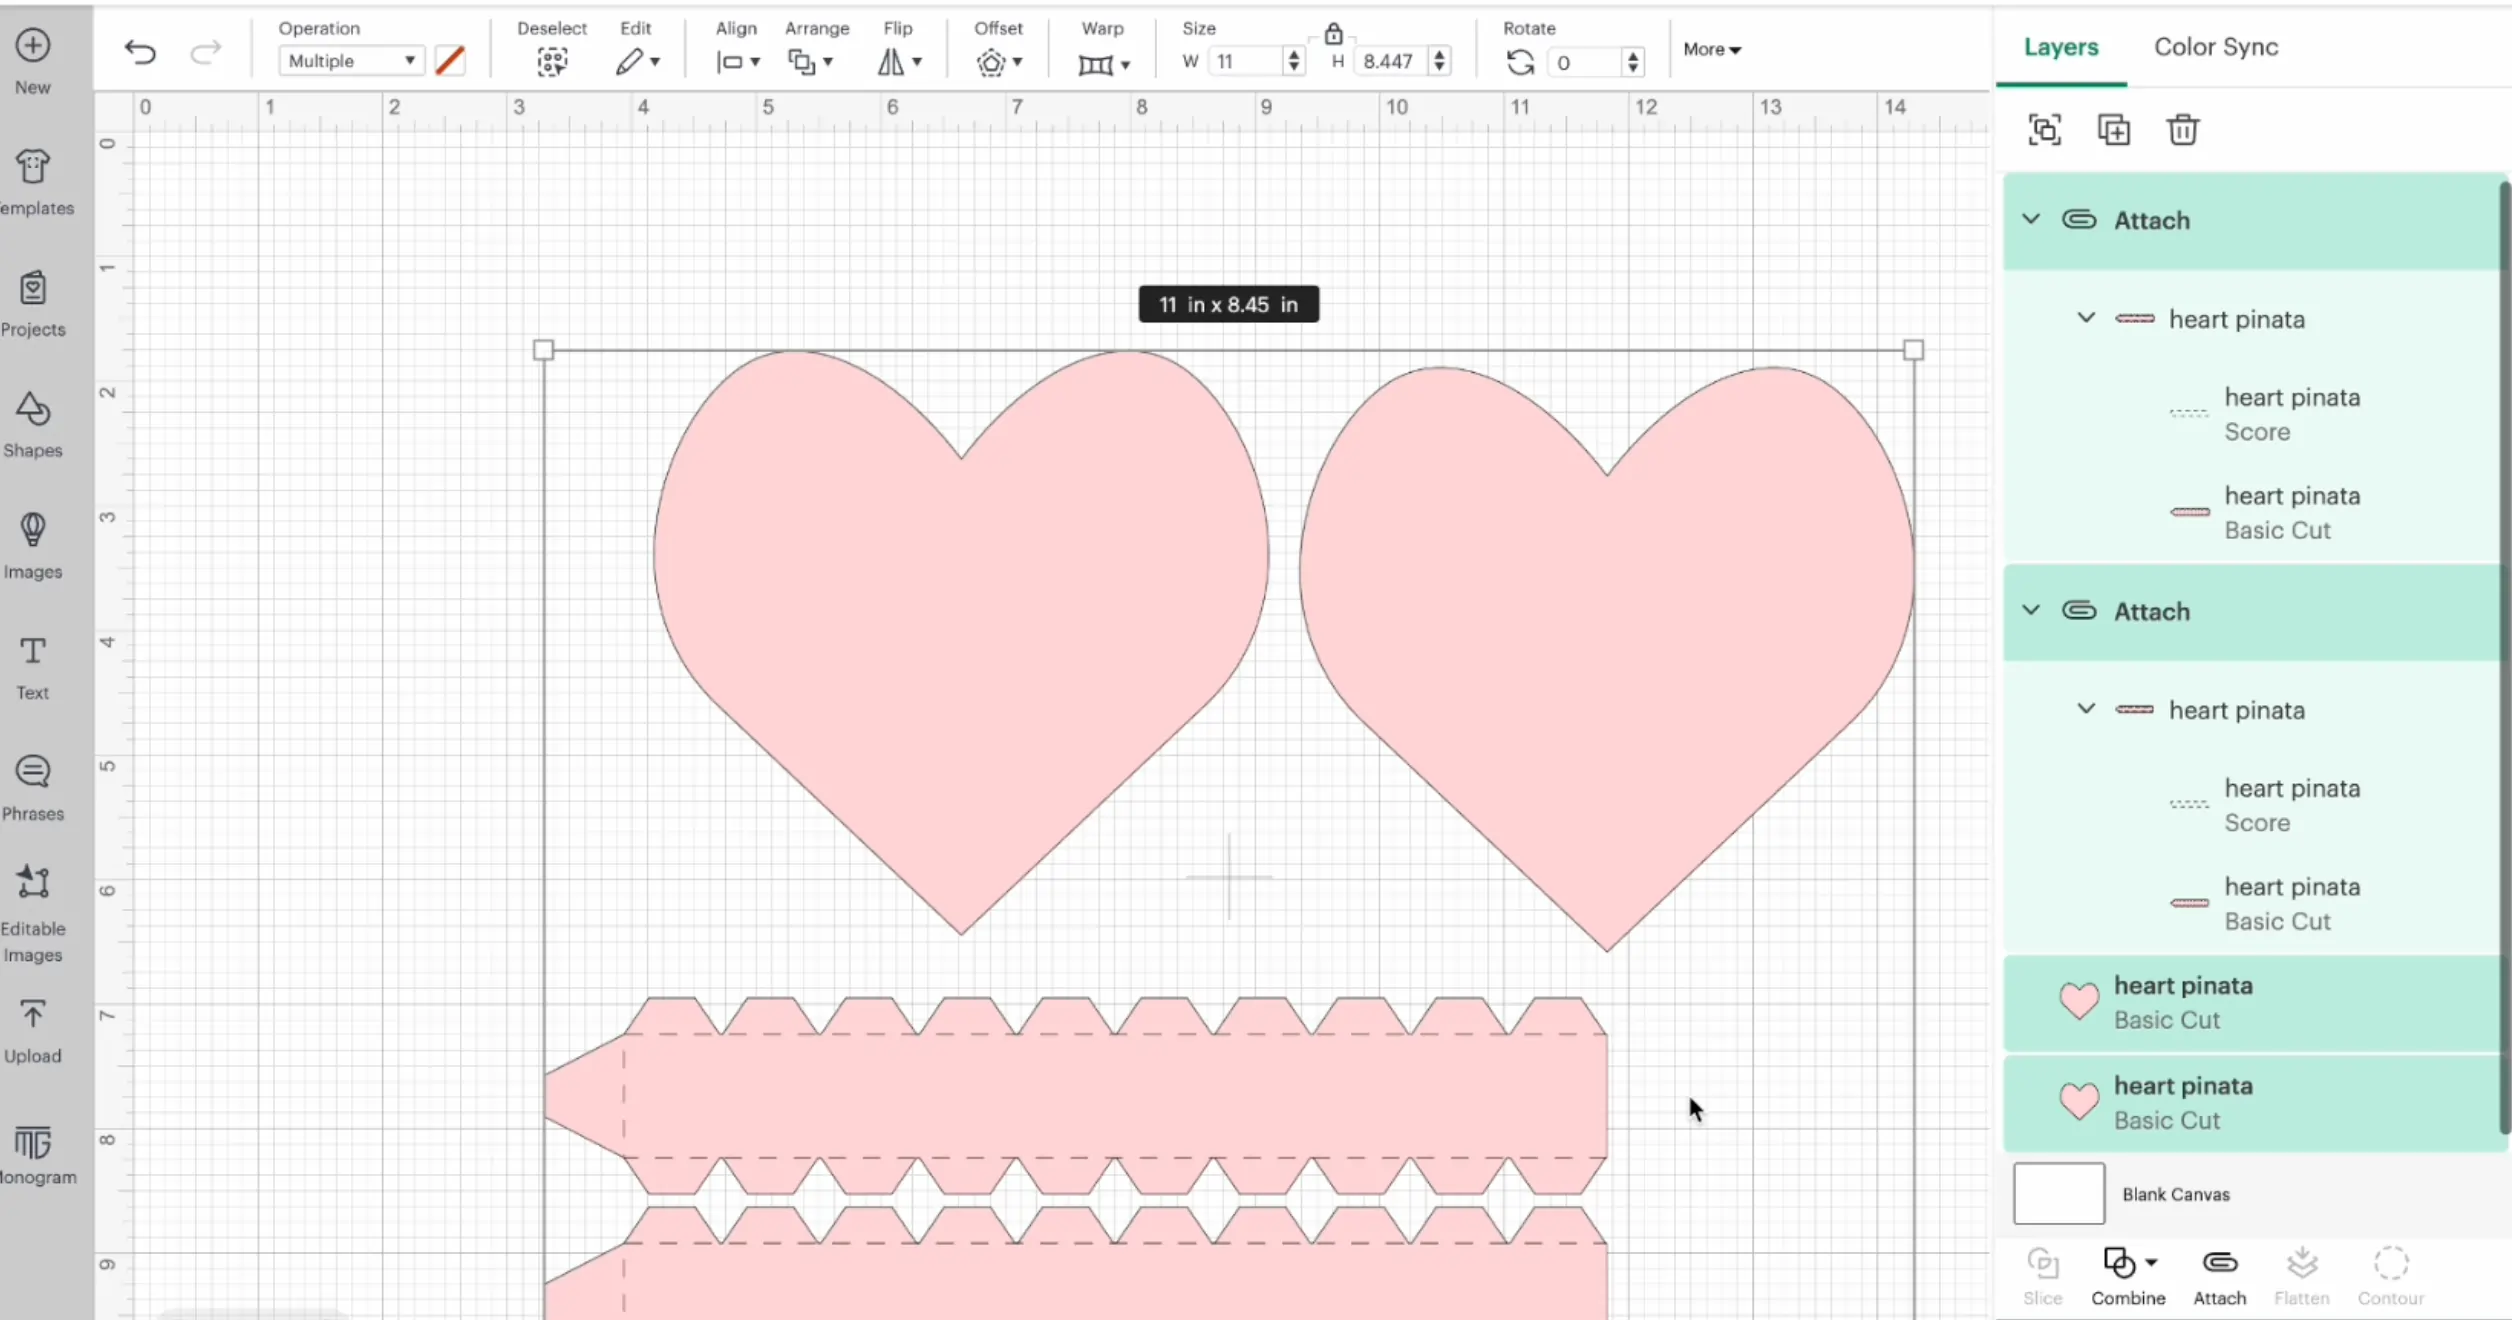The height and width of the screenshot is (1320, 2512).
Task: Switch to the Color Sync tab
Action: click(x=2215, y=46)
